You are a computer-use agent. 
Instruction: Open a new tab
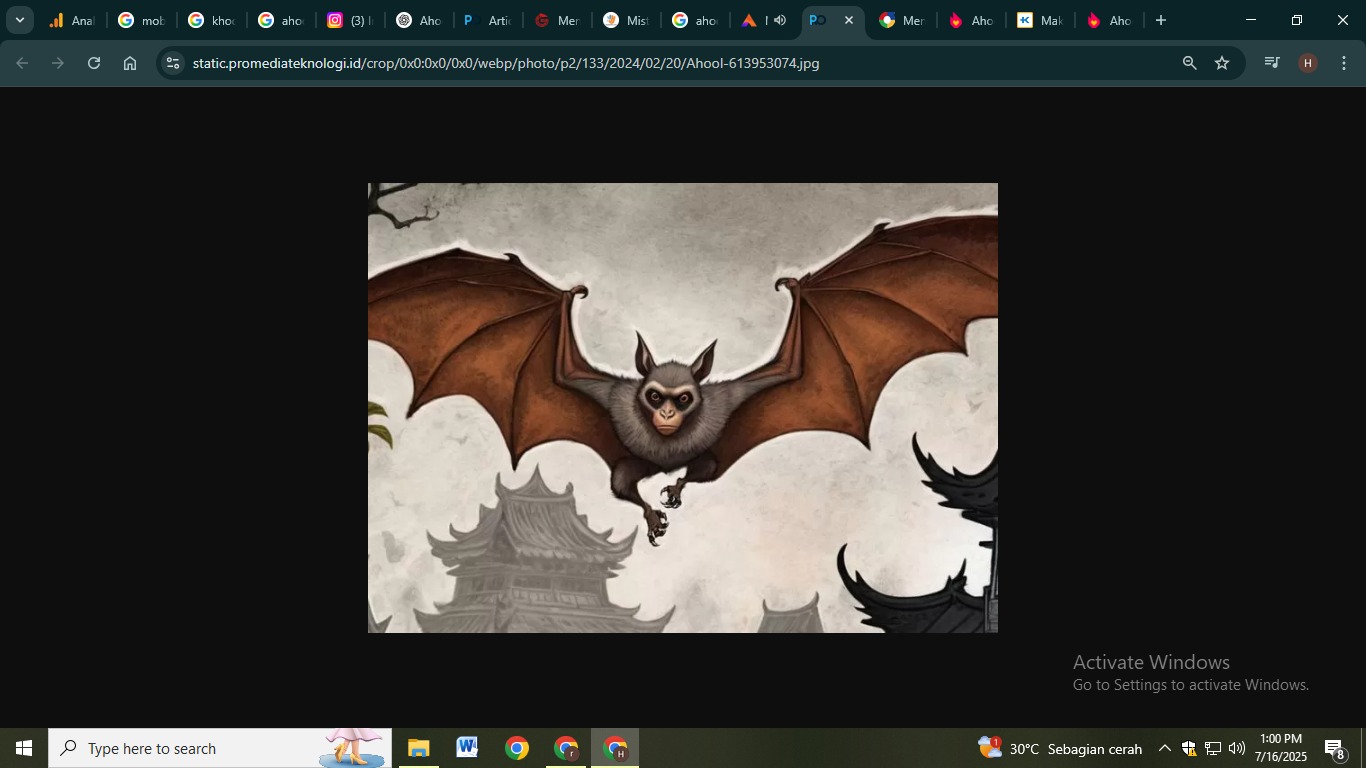pos(1161,20)
